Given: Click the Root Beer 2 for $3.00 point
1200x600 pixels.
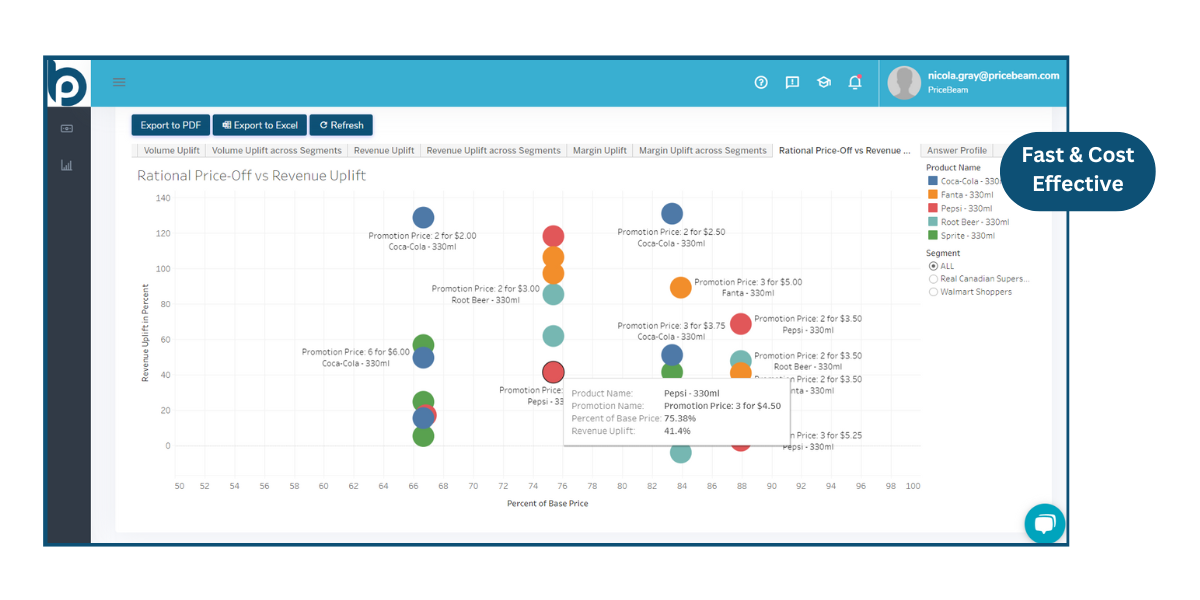Looking at the screenshot, I should tap(553, 294).
